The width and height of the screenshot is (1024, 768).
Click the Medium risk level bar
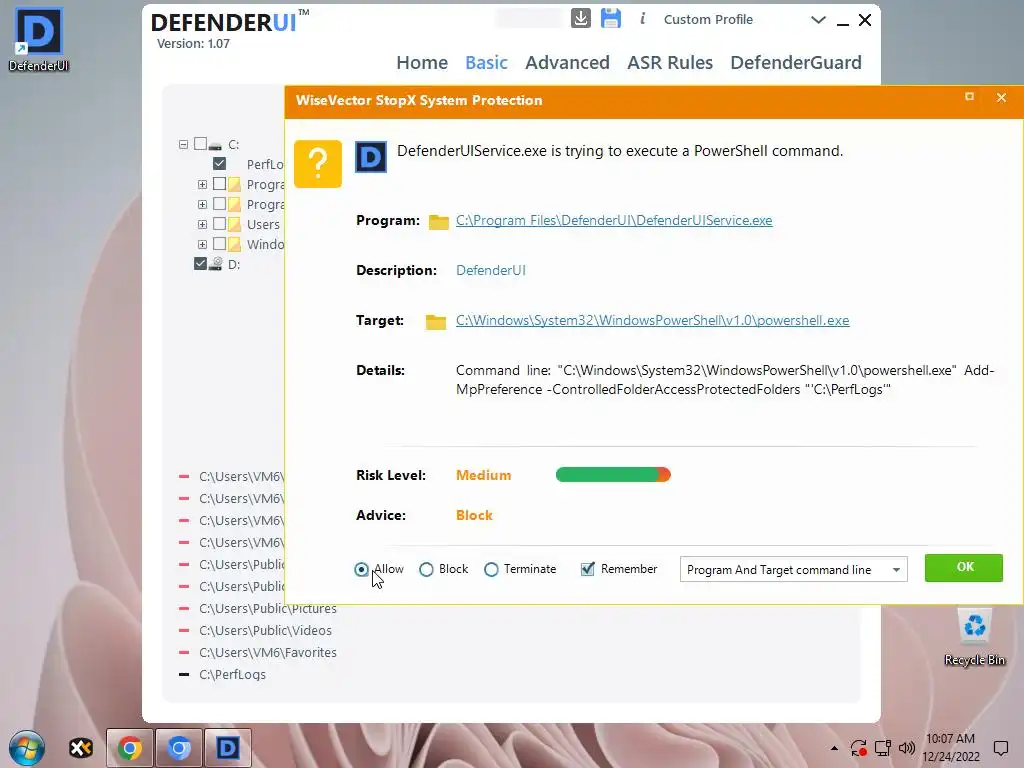tap(613, 475)
